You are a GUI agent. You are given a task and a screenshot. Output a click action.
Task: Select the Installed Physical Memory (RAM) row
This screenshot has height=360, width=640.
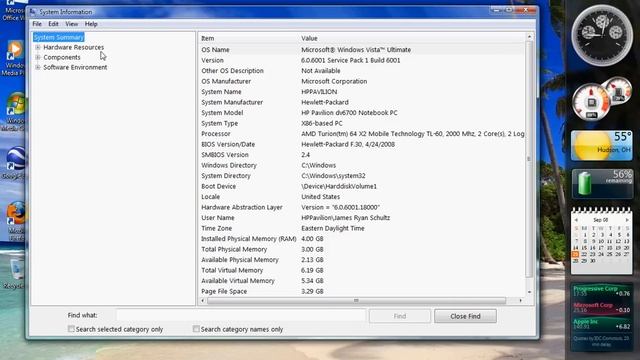[362, 239]
